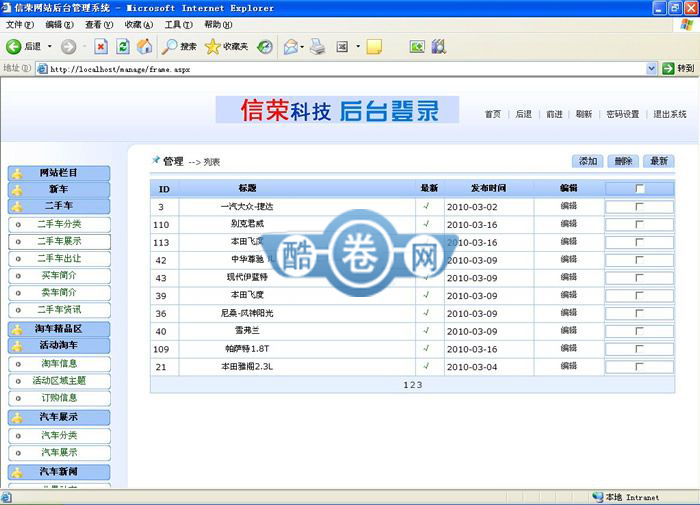Screen dimensions: 700x505
Task: Click the 密码设置 link
Action: click(623, 114)
